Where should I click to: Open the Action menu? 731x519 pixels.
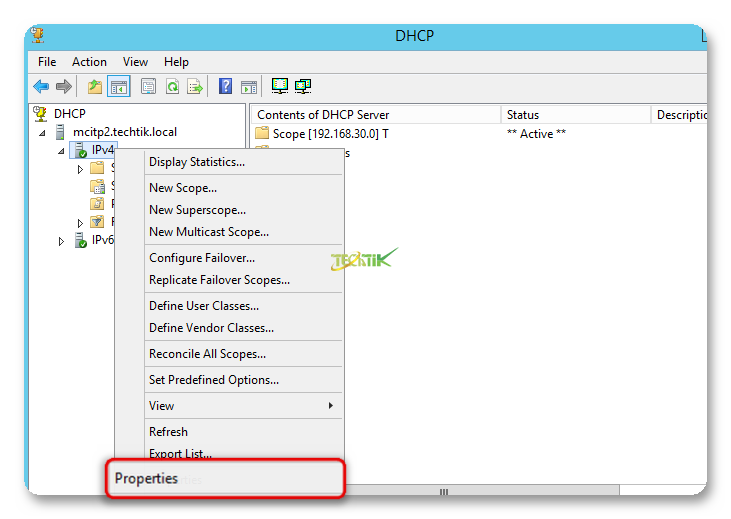coord(89,62)
